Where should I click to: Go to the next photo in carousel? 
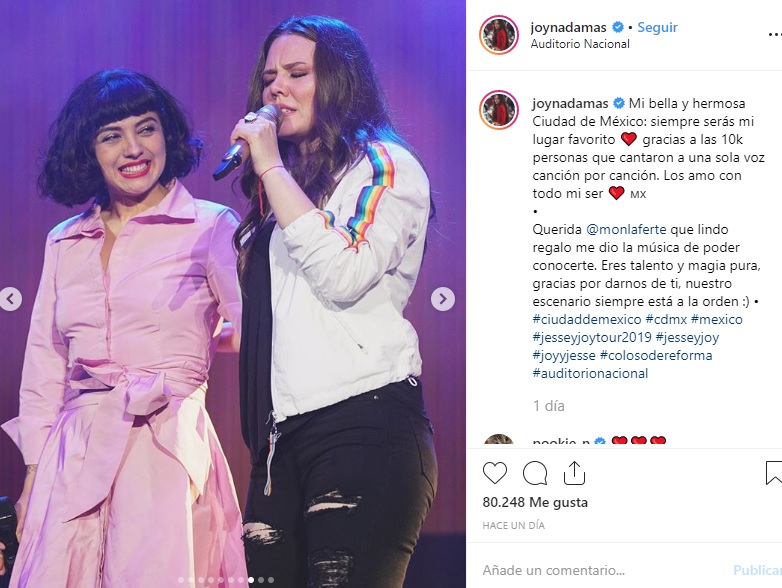pos(443,299)
